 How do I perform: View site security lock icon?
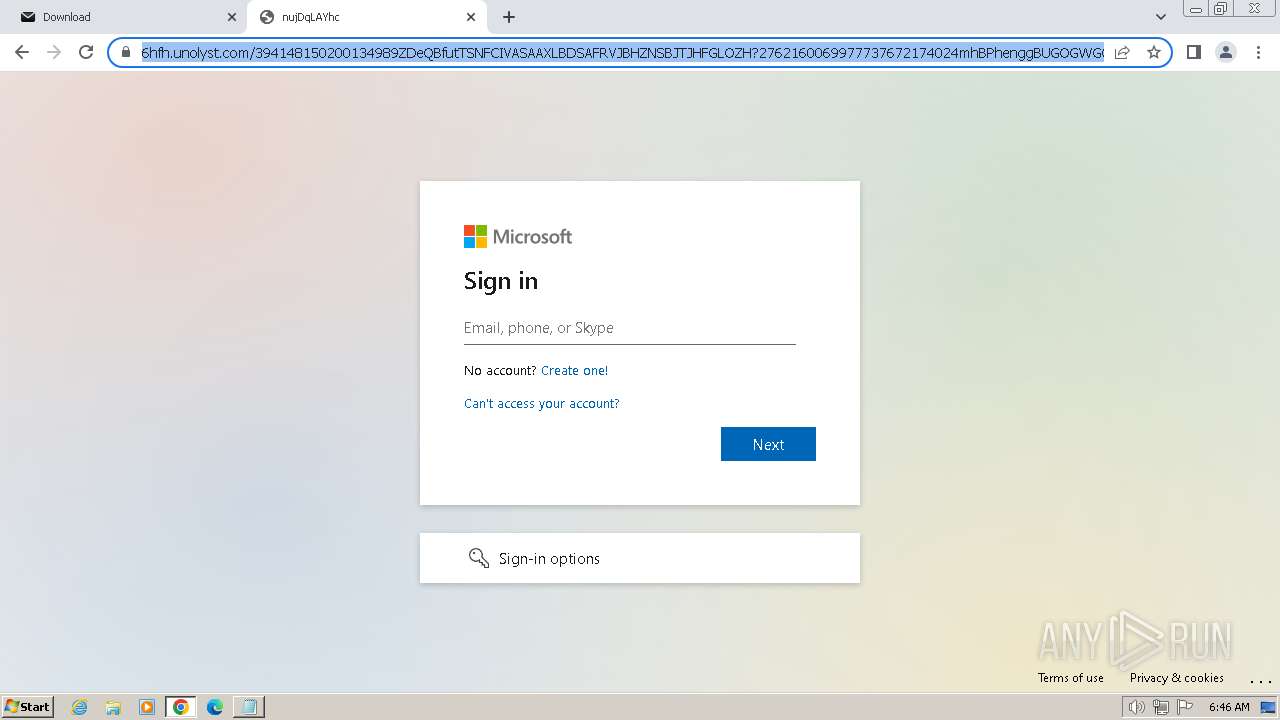[126, 52]
